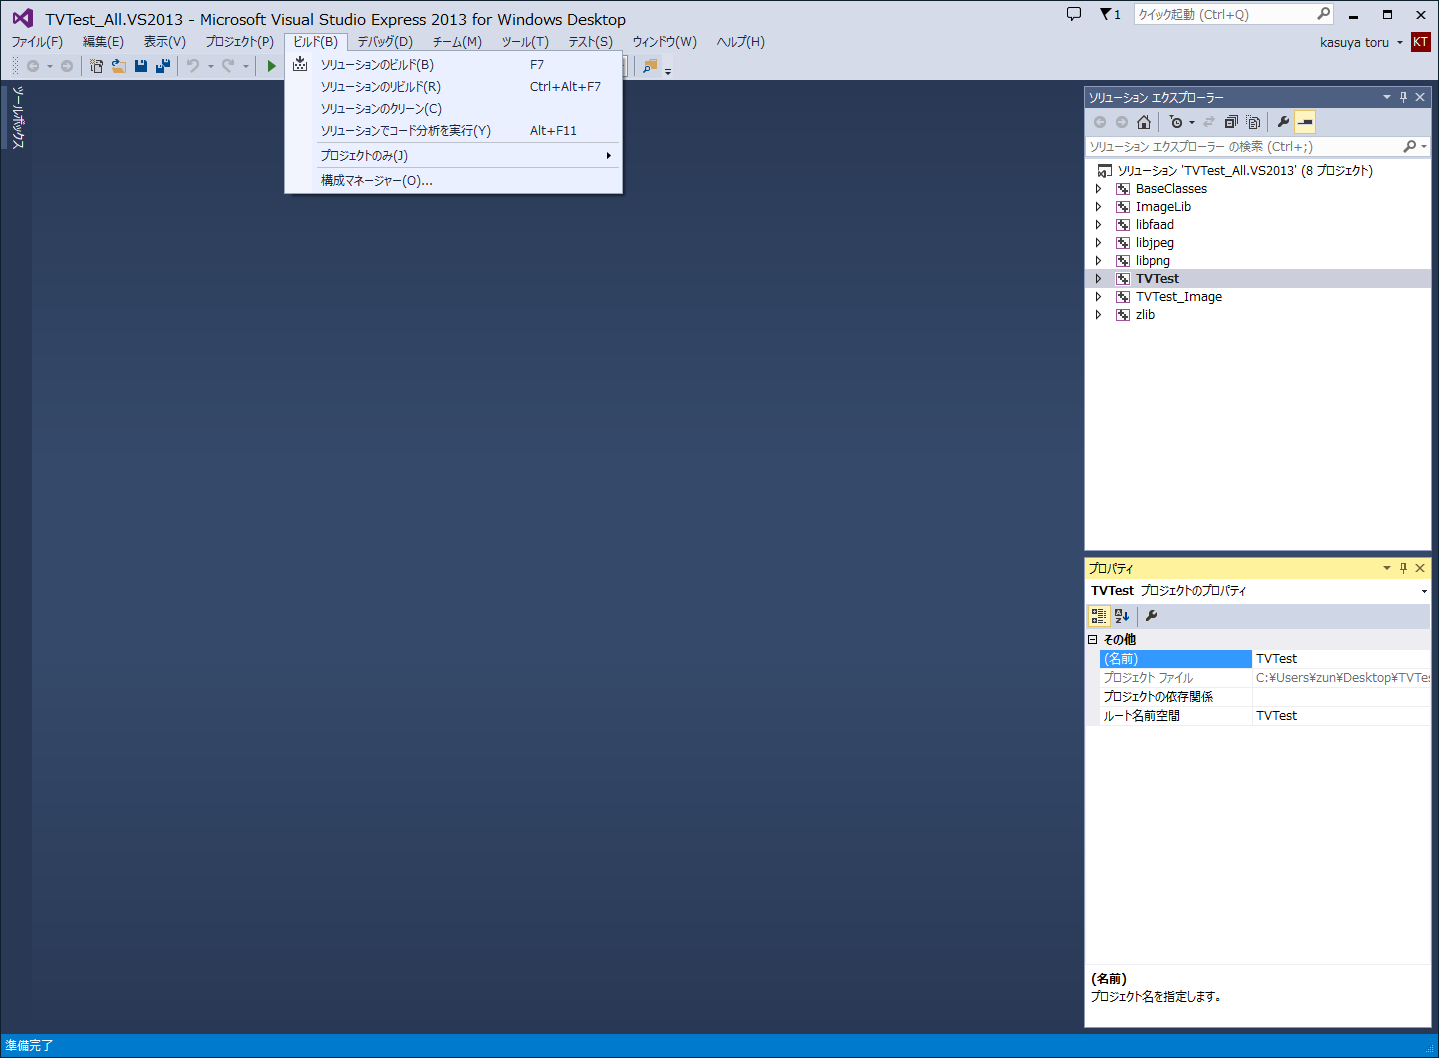
Task: Click the Save All toolbar icon
Action: (x=162, y=66)
